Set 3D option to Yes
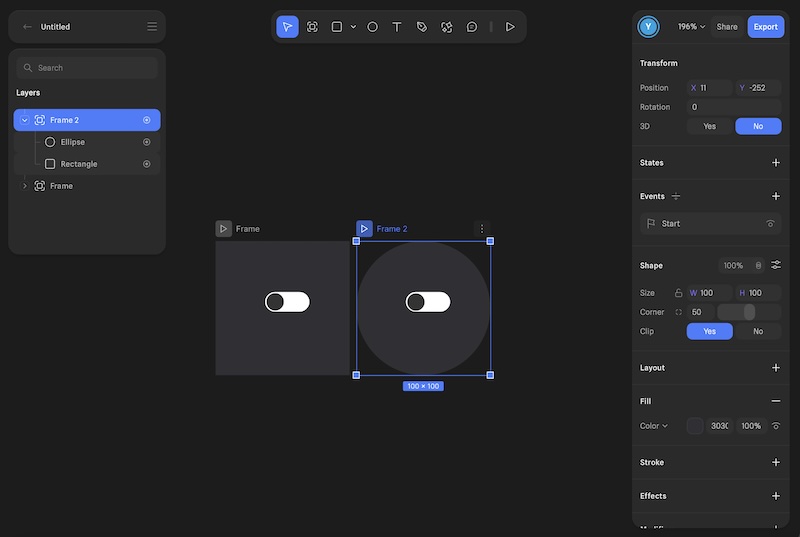 710,127
